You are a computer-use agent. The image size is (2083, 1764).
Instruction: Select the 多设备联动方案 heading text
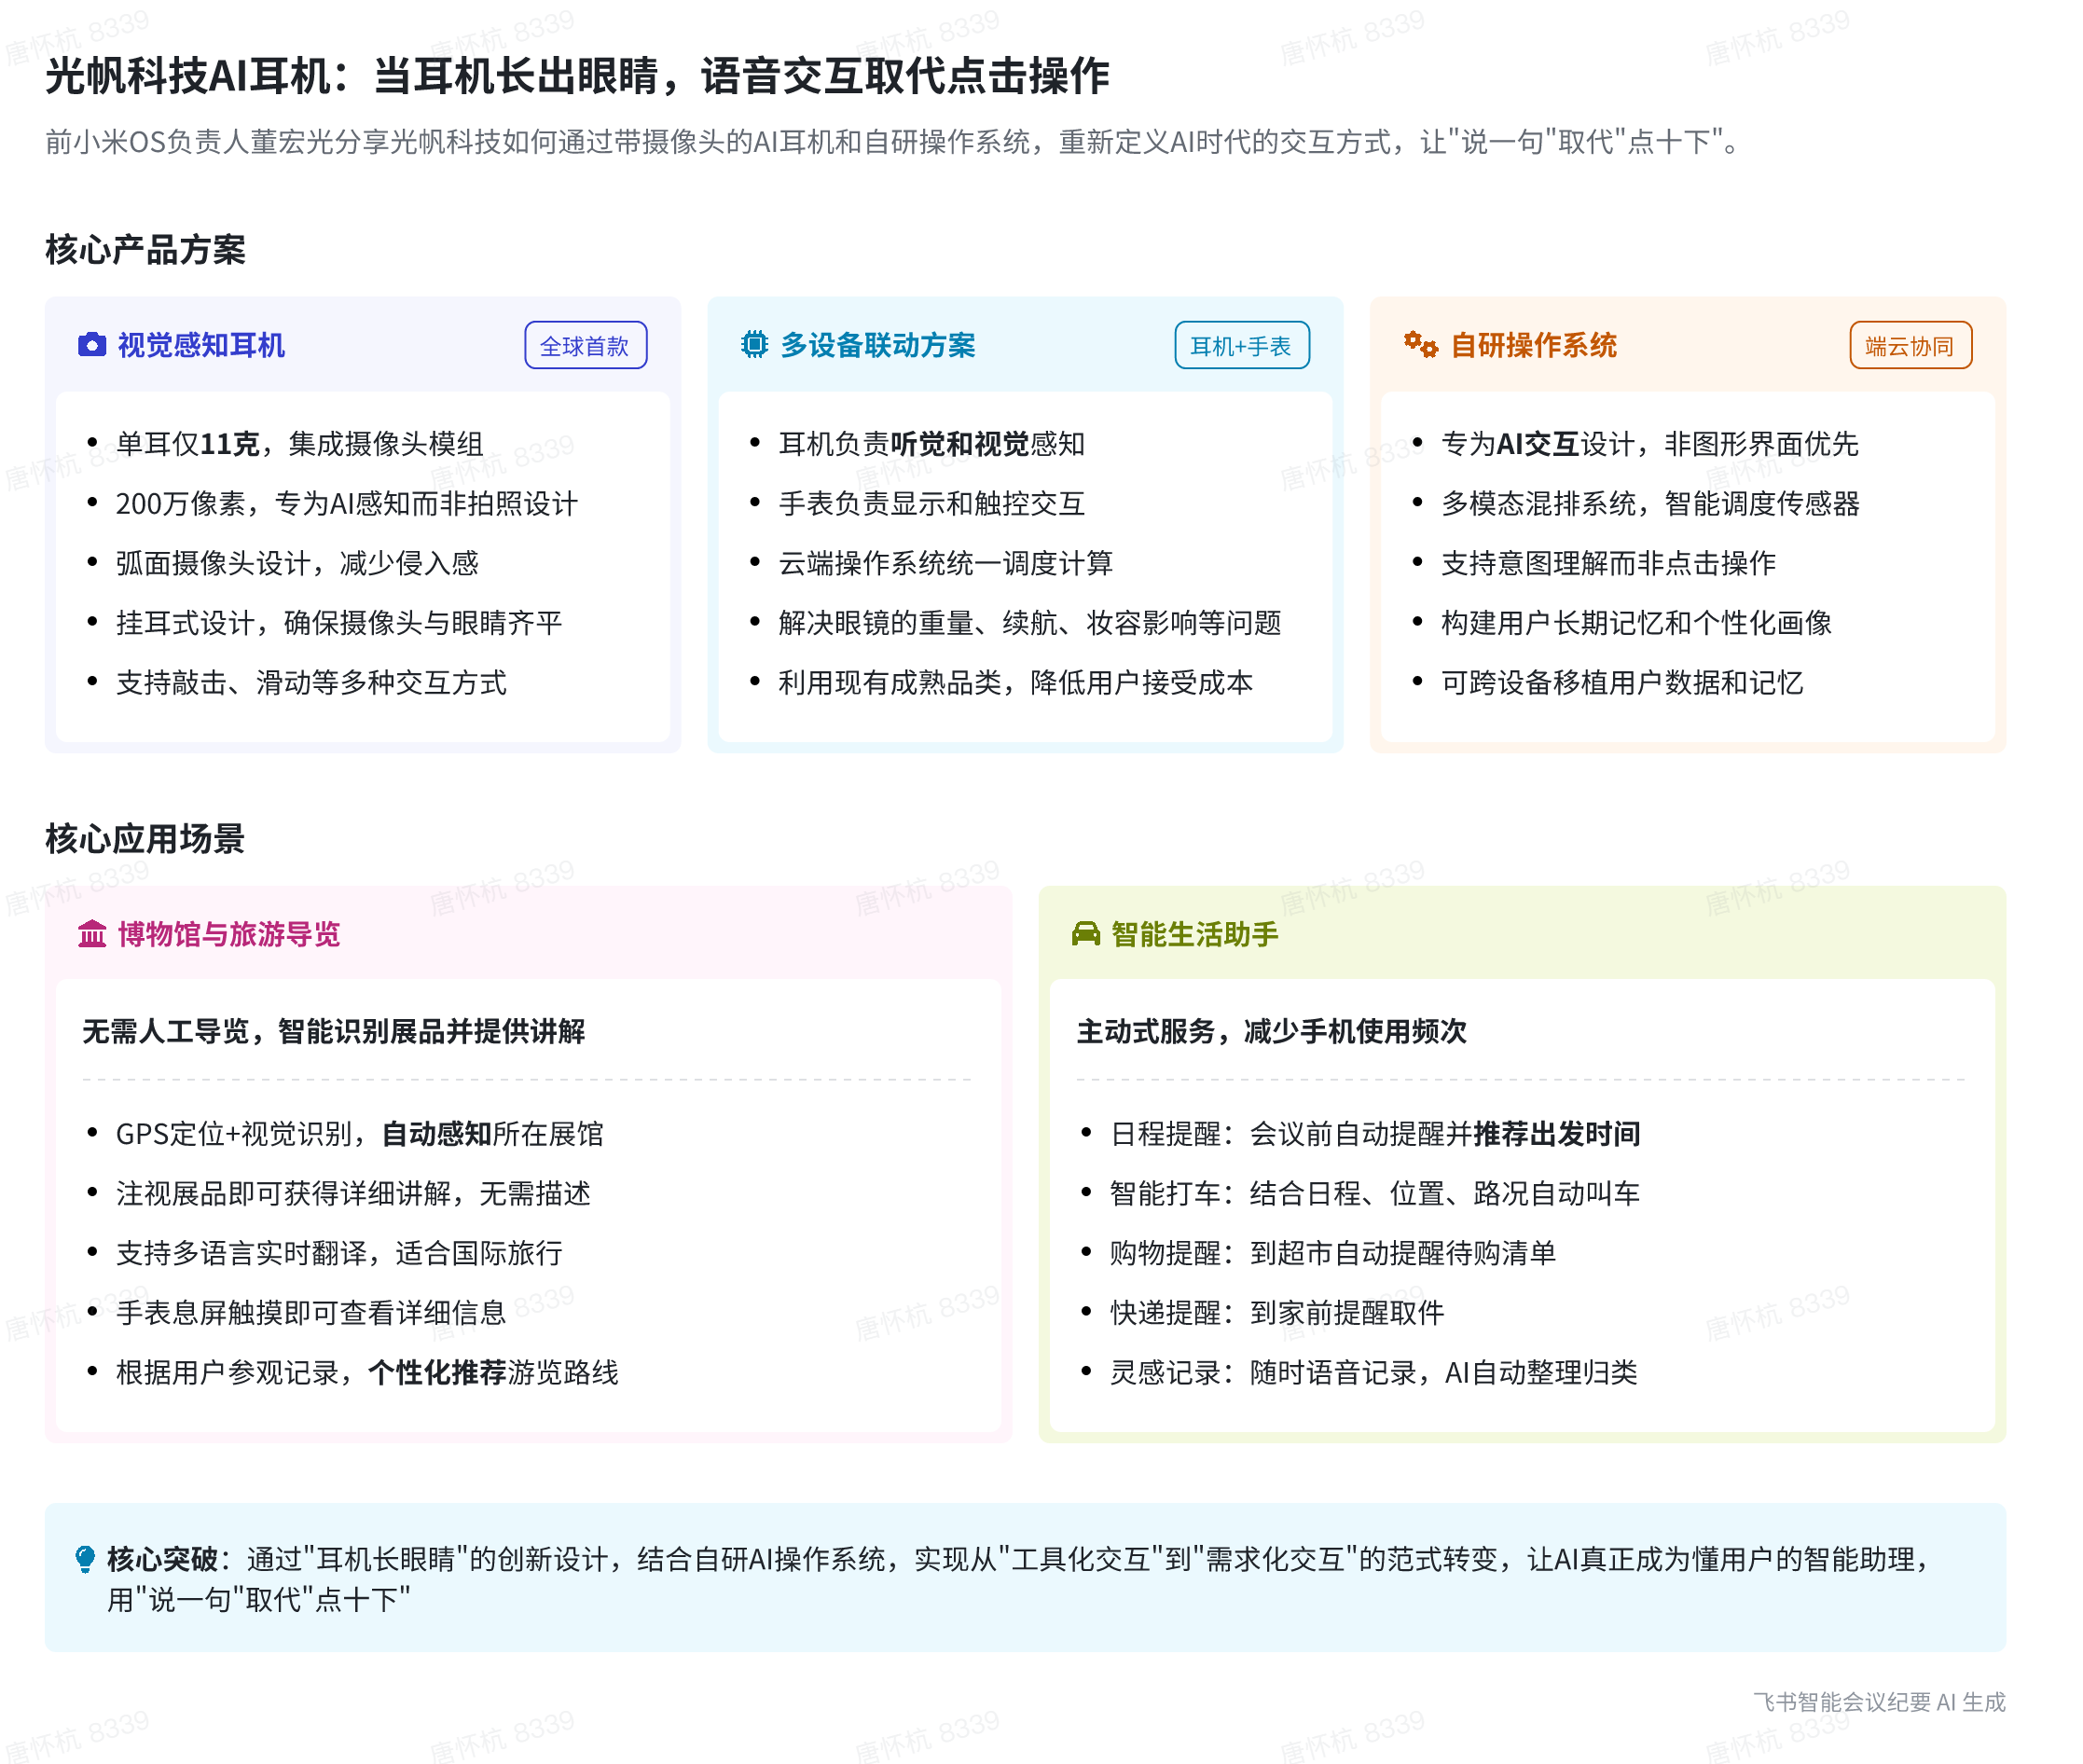tap(877, 345)
